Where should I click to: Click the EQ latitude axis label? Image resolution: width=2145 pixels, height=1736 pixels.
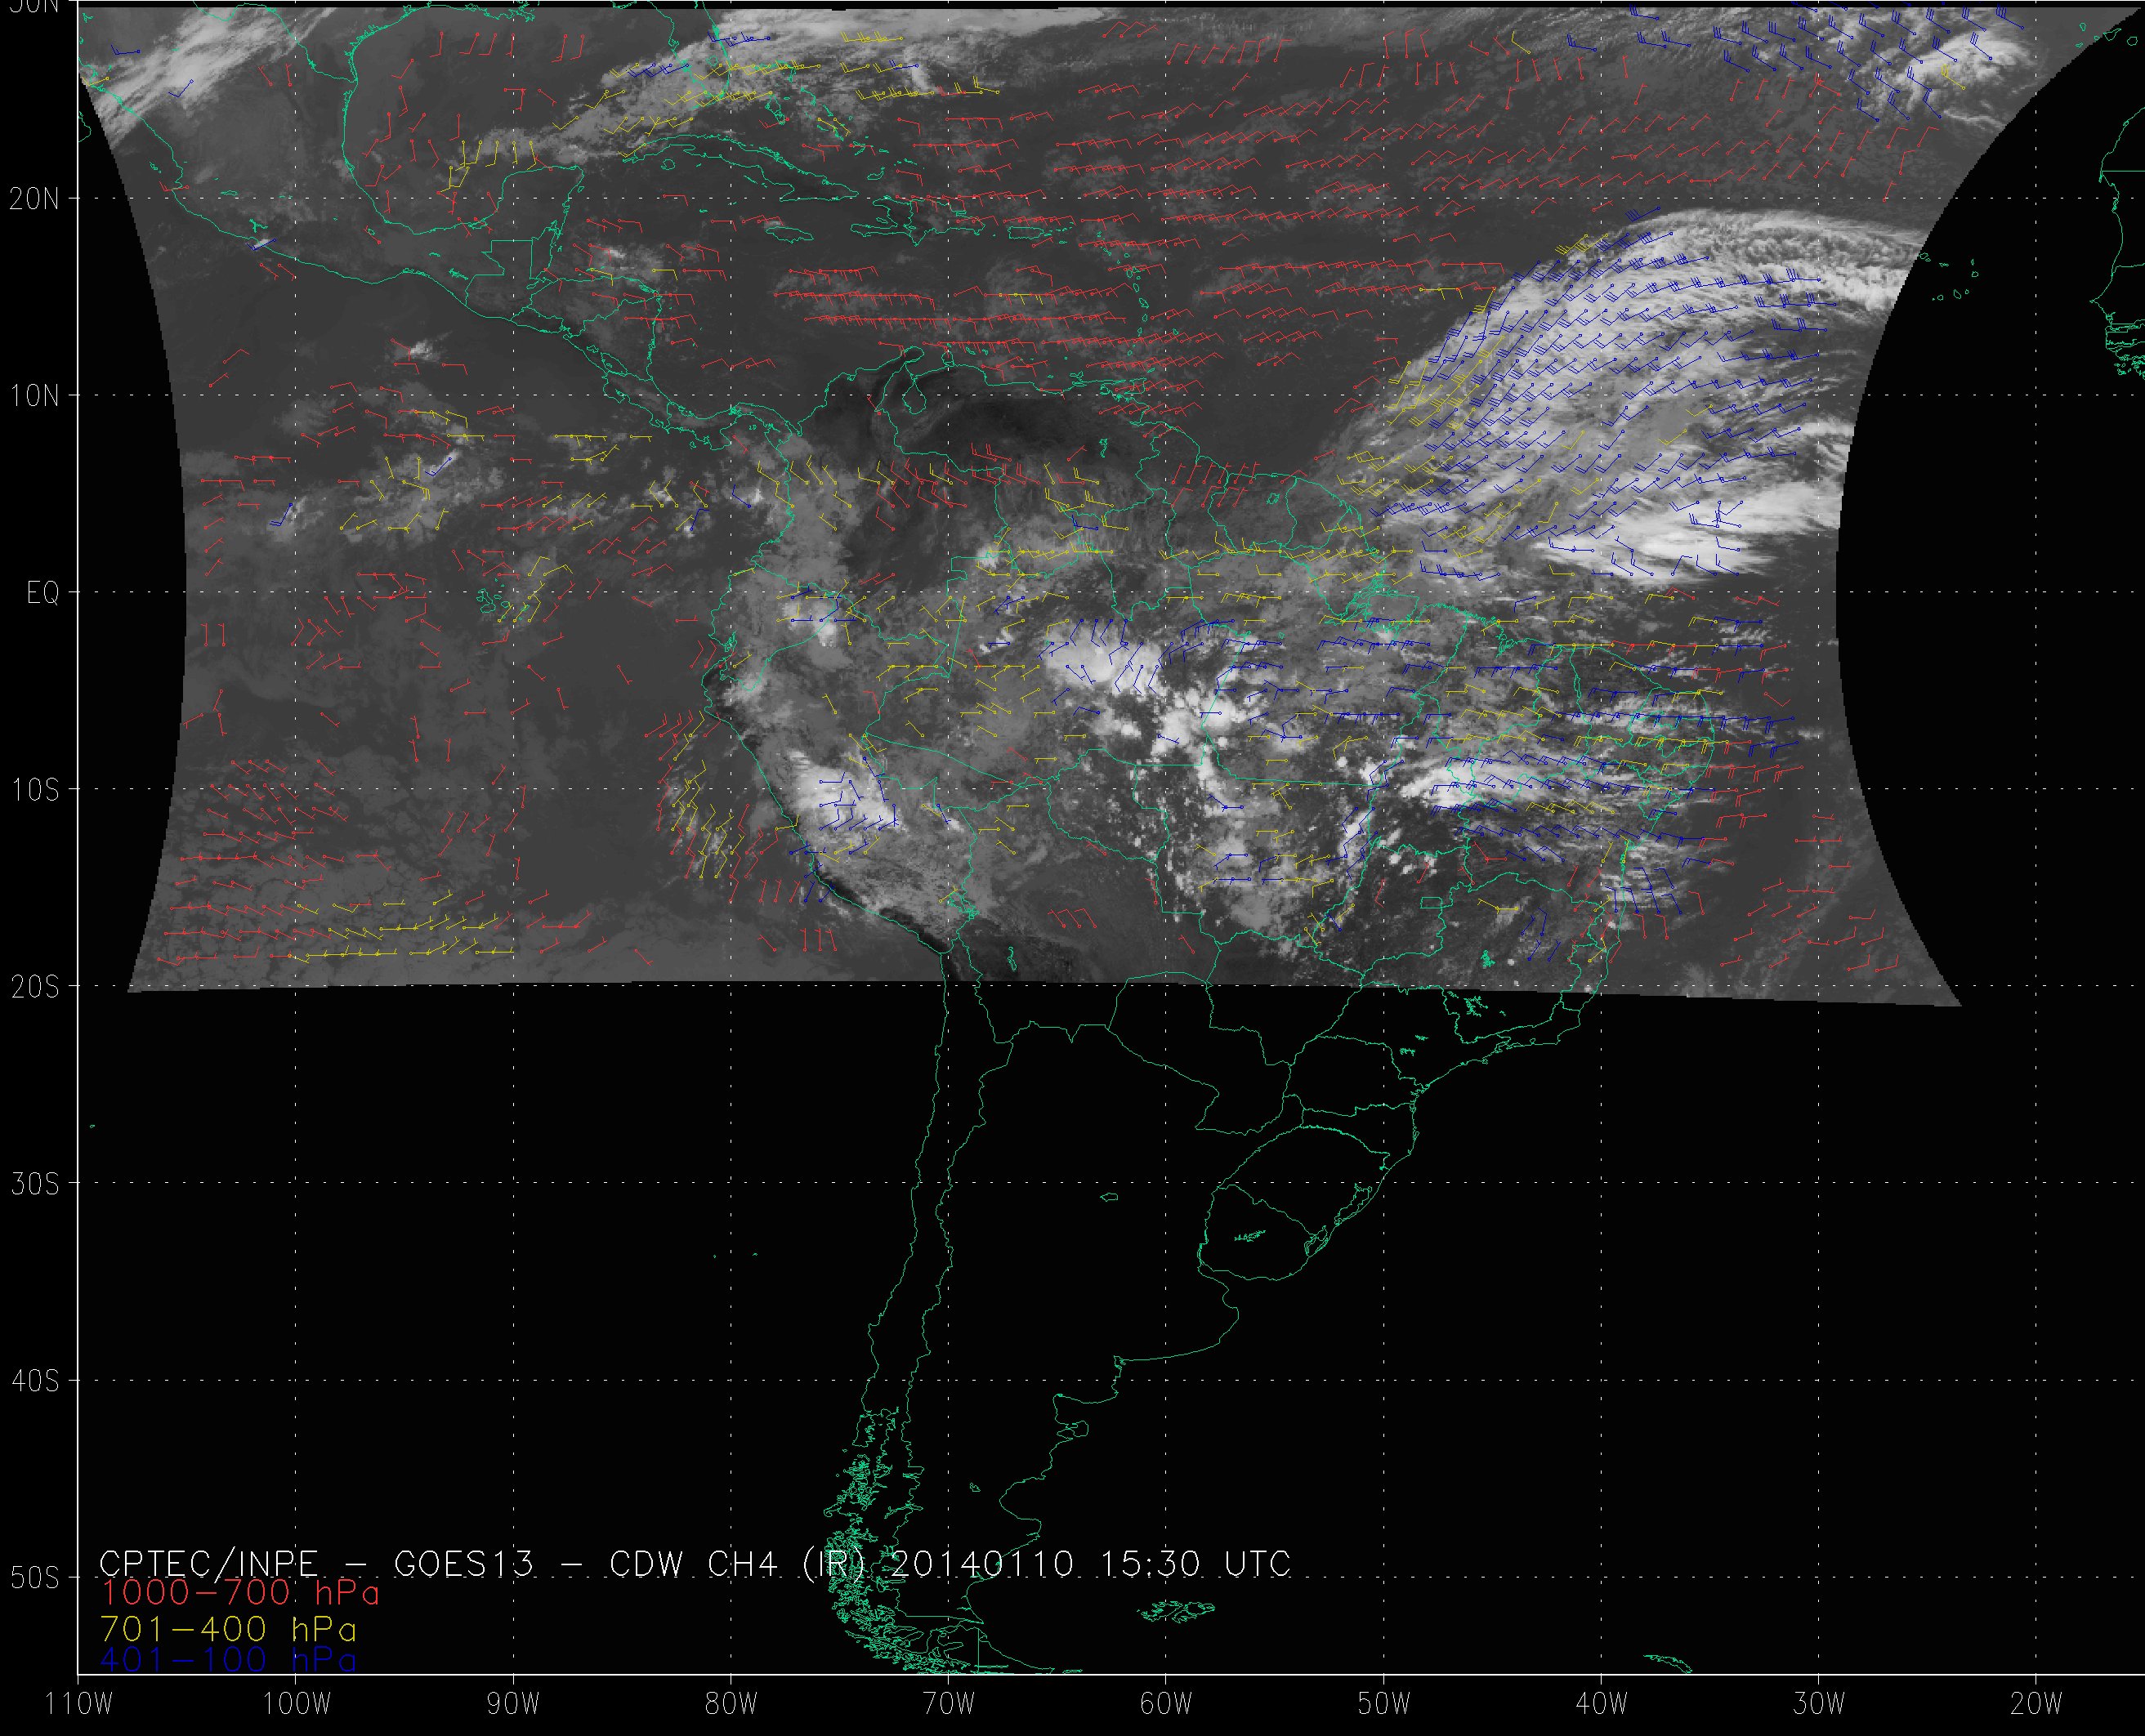(x=42, y=594)
